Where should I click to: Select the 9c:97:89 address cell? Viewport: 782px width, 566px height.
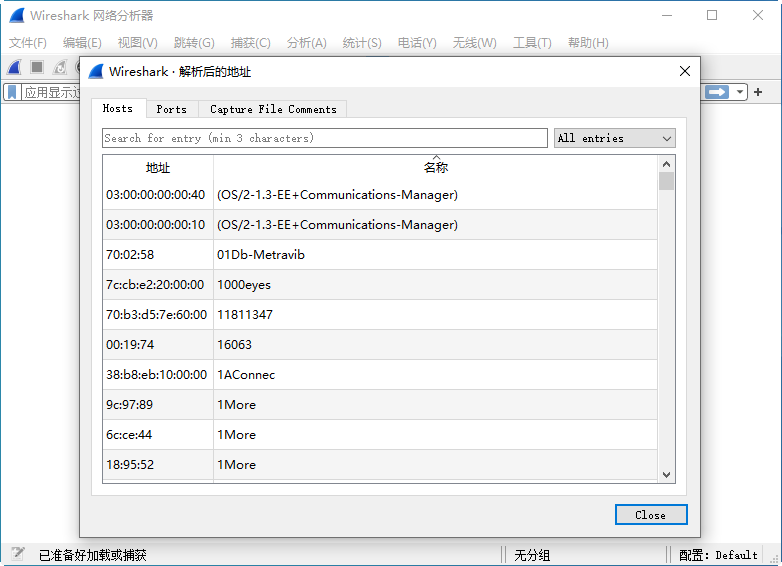click(158, 404)
